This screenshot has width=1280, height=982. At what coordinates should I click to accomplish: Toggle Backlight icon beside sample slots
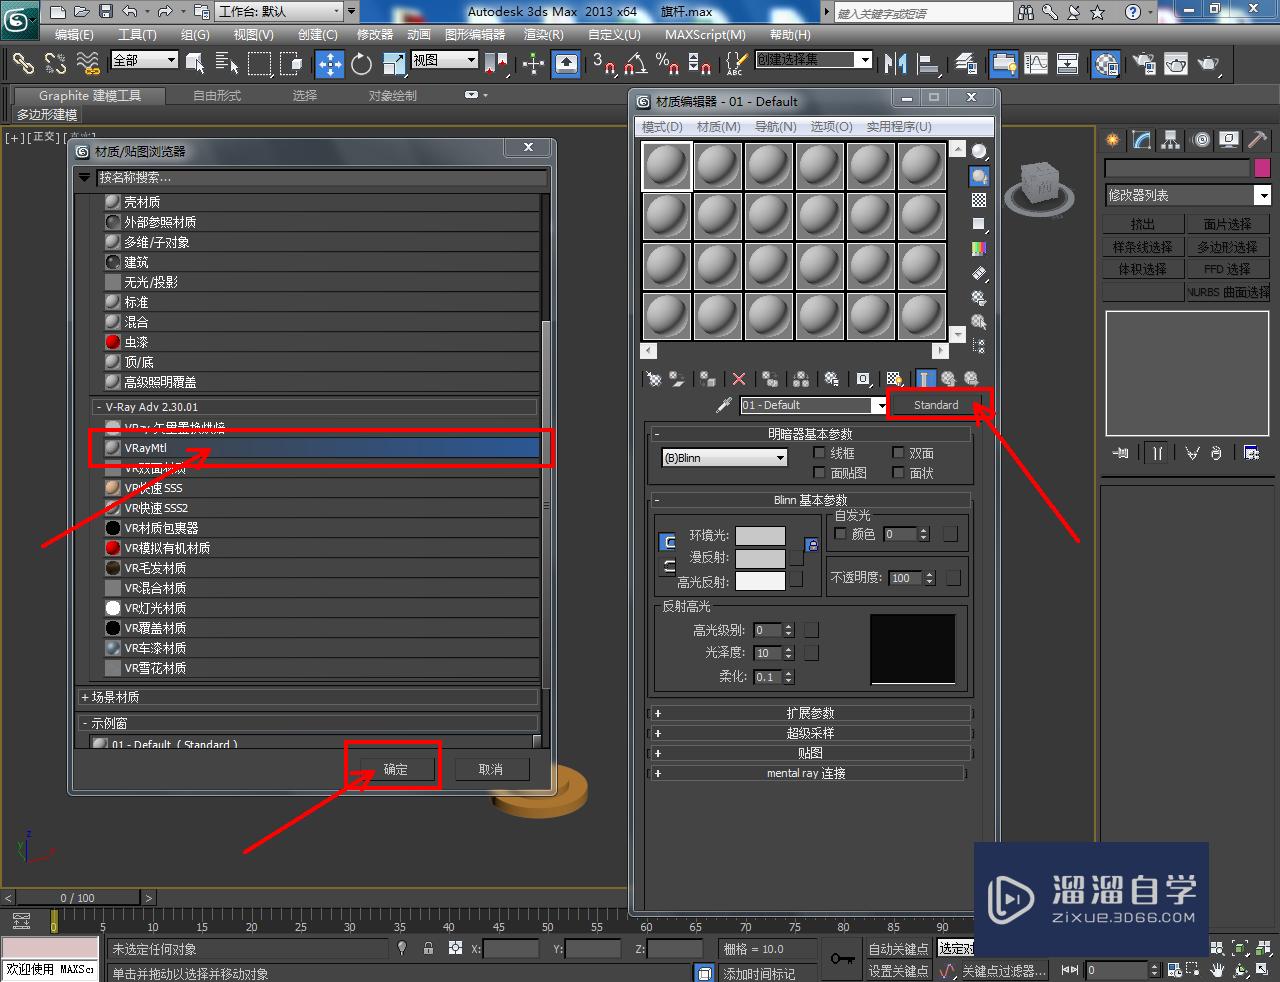tap(979, 176)
